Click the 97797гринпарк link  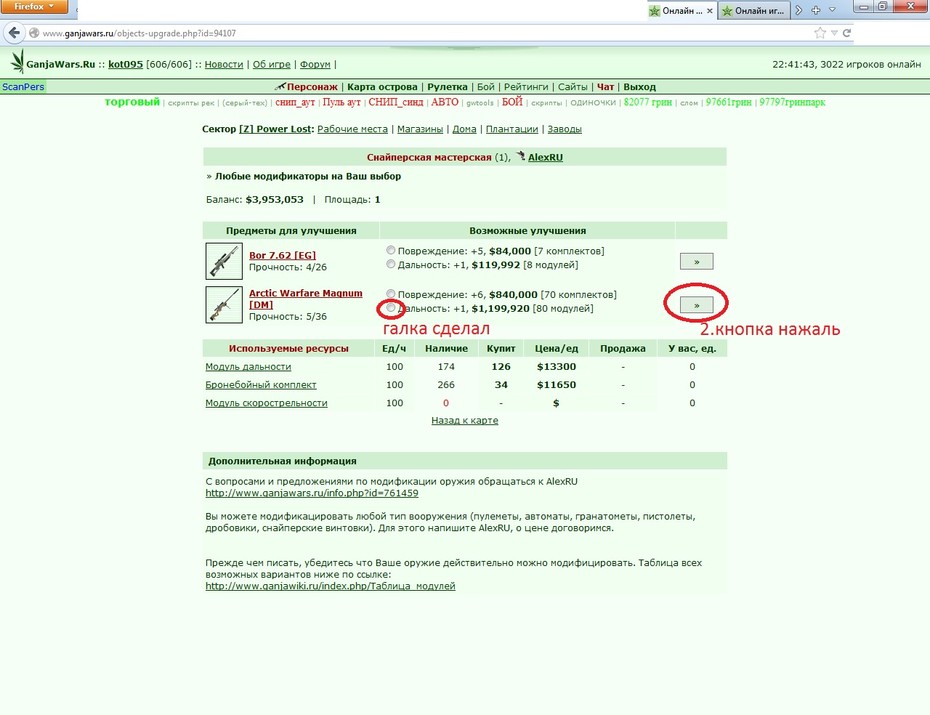pyautogui.click(x=792, y=102)
